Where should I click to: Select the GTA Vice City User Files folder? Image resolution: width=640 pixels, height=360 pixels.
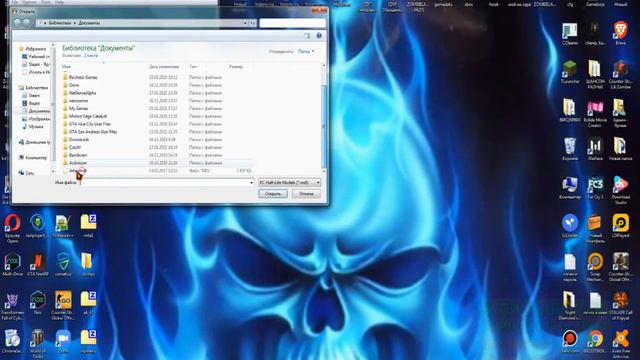pyautogui.click(x=90, y=124)
